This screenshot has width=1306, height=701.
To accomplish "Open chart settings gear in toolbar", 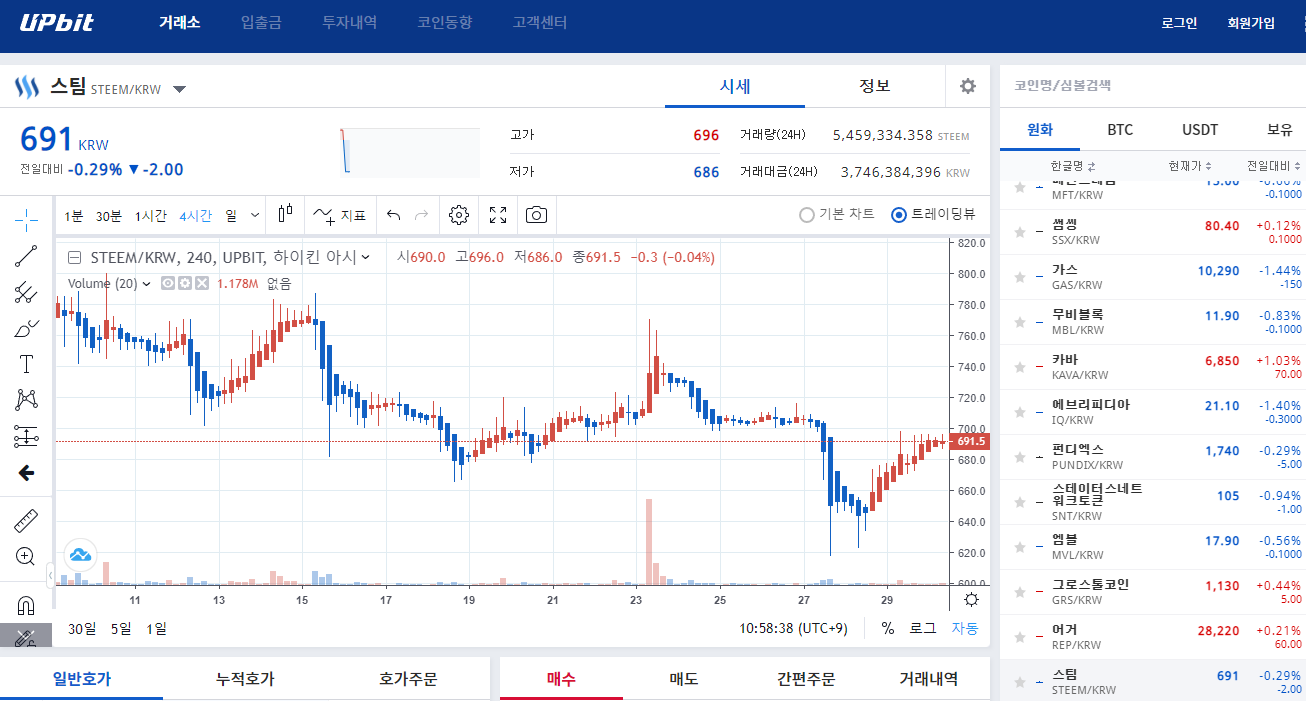I will pyautogui.click(x=459, y=215).
